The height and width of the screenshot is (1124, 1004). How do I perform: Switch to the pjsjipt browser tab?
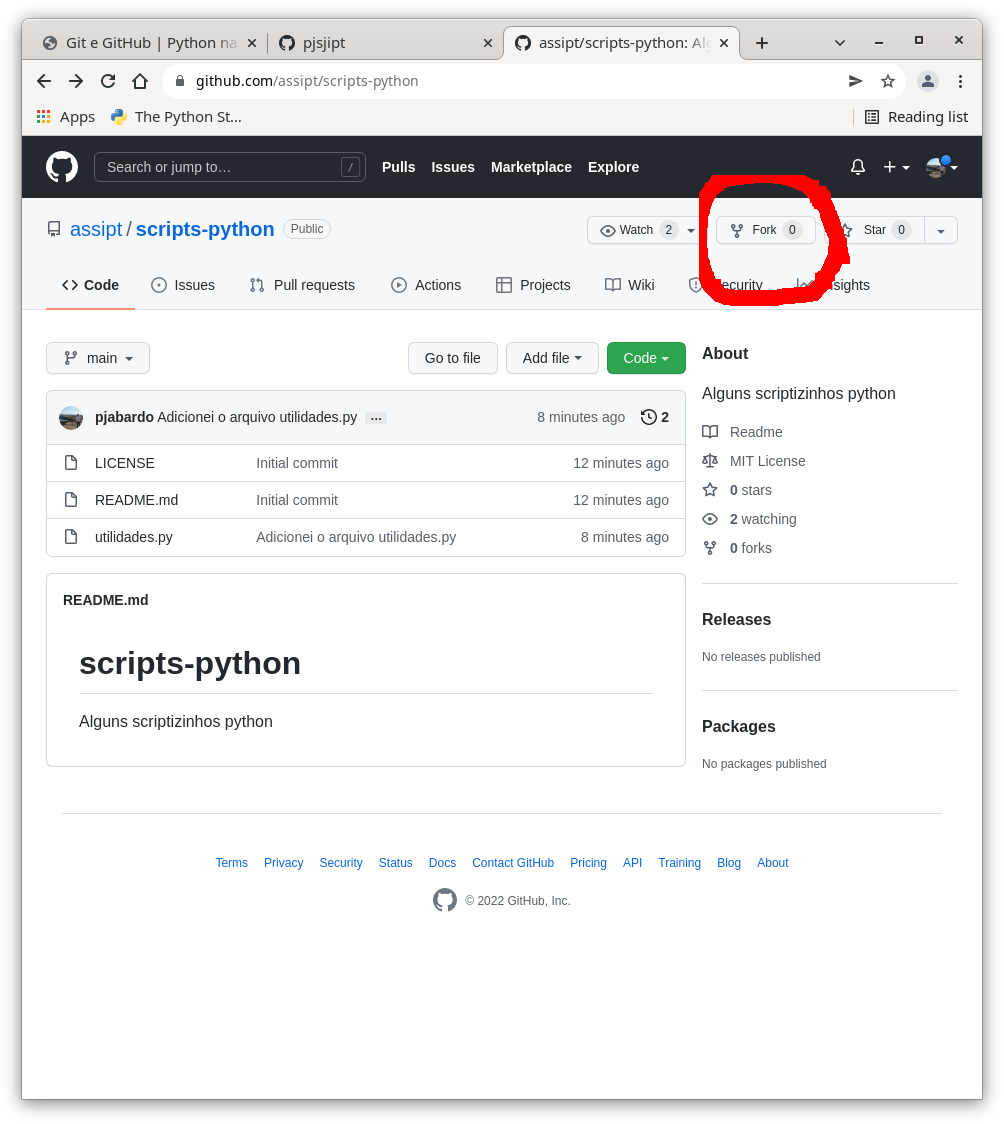click(x=386, y=43)
